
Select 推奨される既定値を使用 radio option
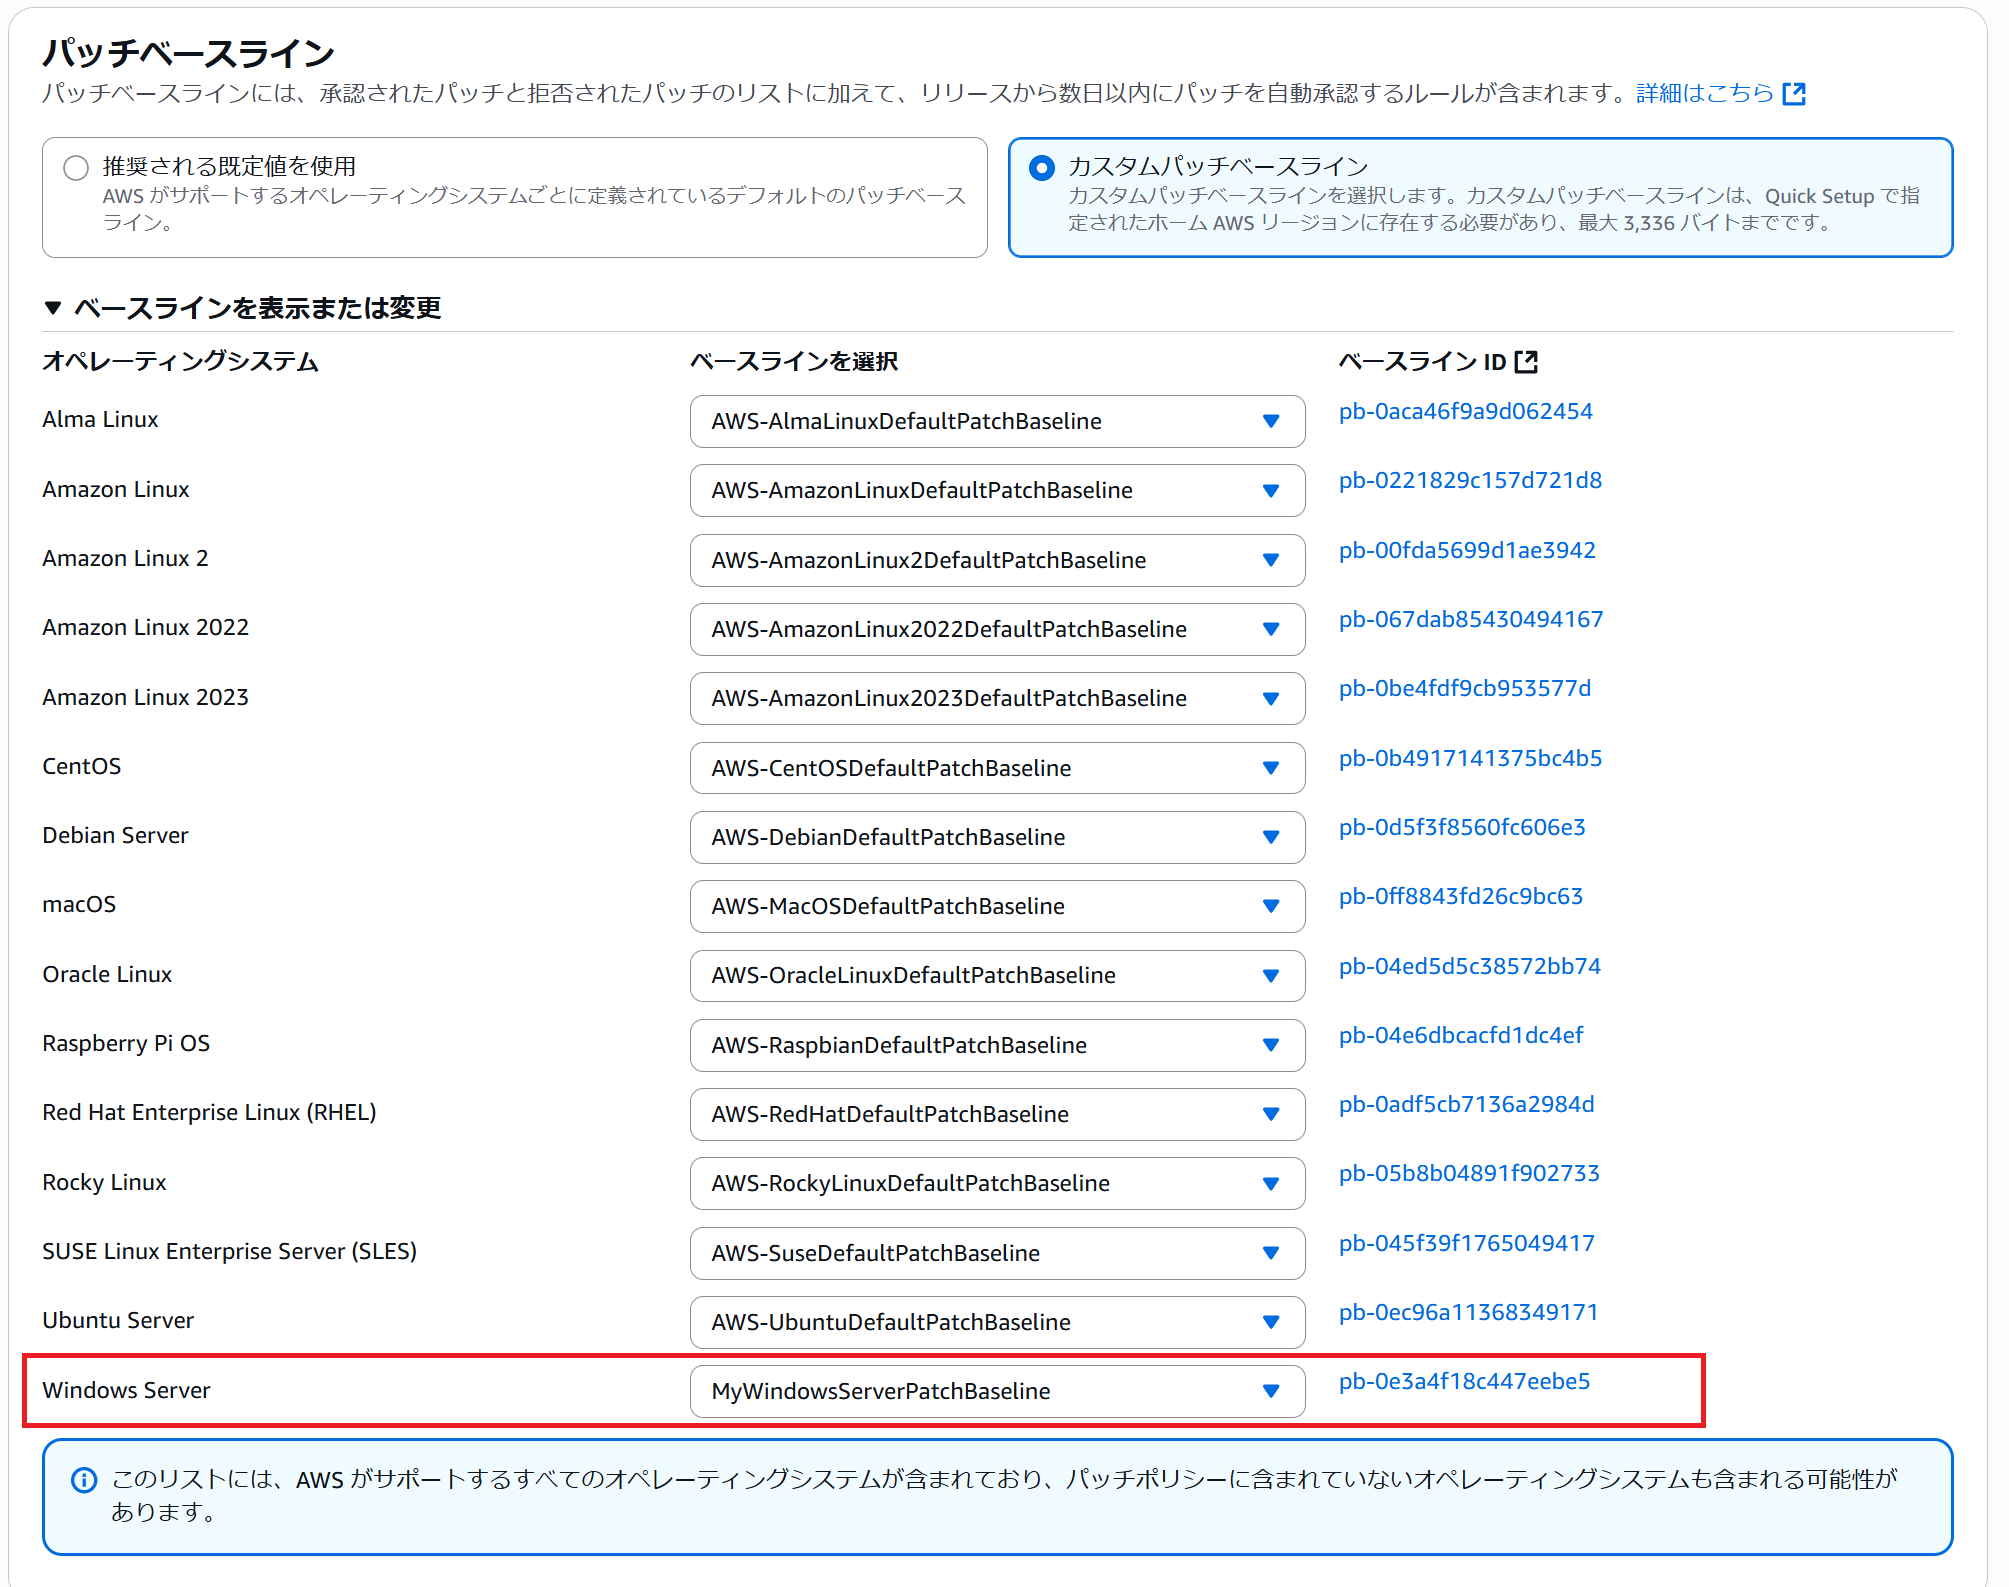tap(77, 168)
